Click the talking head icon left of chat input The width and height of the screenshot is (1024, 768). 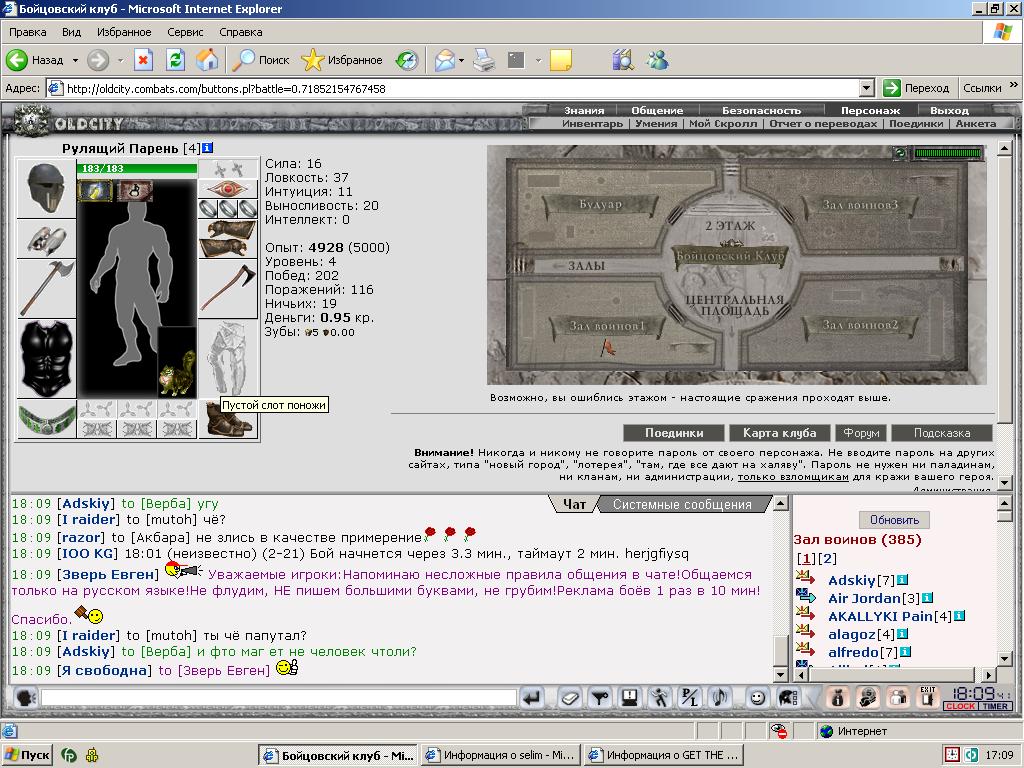pos(25,698)
